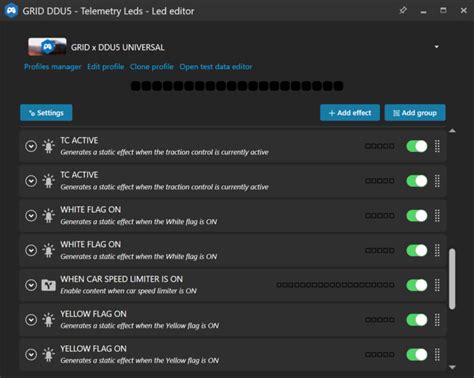Expand the second WHITE FLAG ON effect
The width and height of the screenshot is (474, 378).
tap(31, 250)
